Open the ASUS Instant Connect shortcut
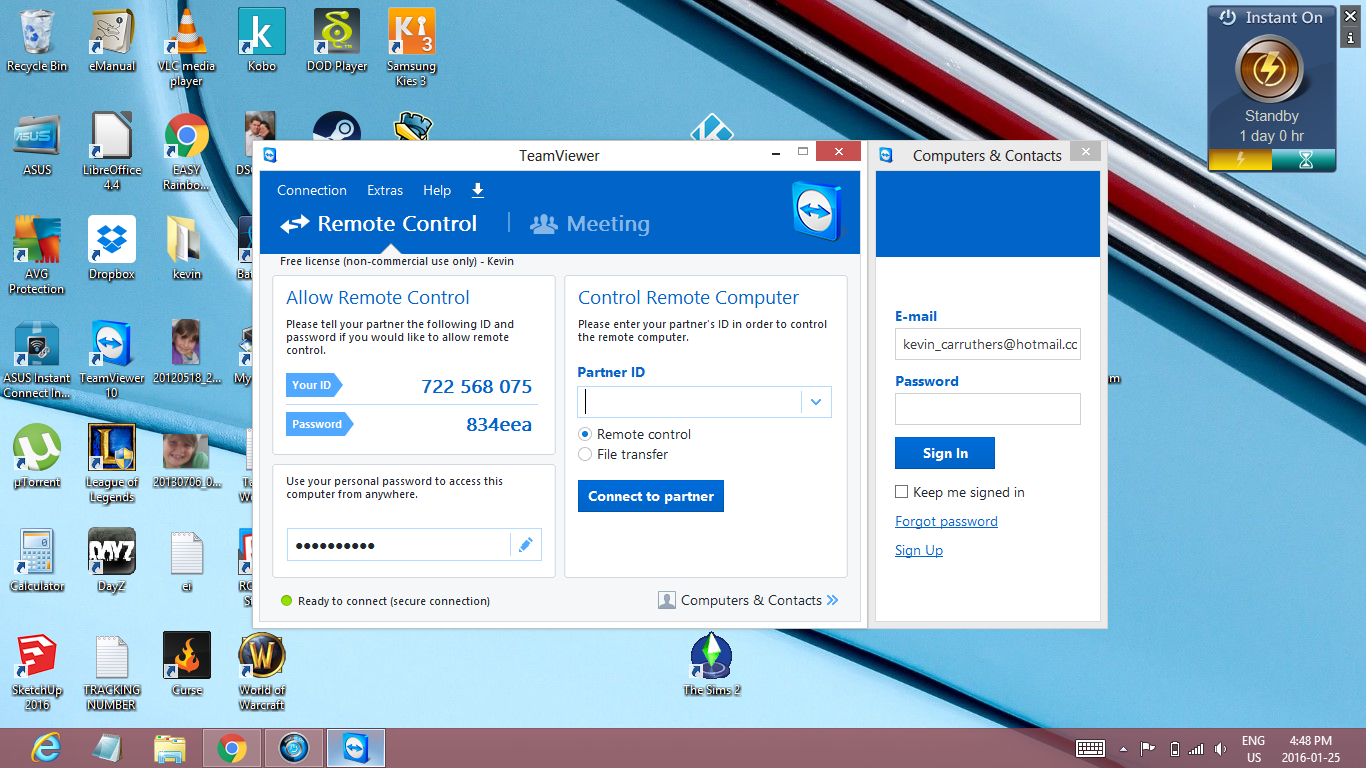 37,359
